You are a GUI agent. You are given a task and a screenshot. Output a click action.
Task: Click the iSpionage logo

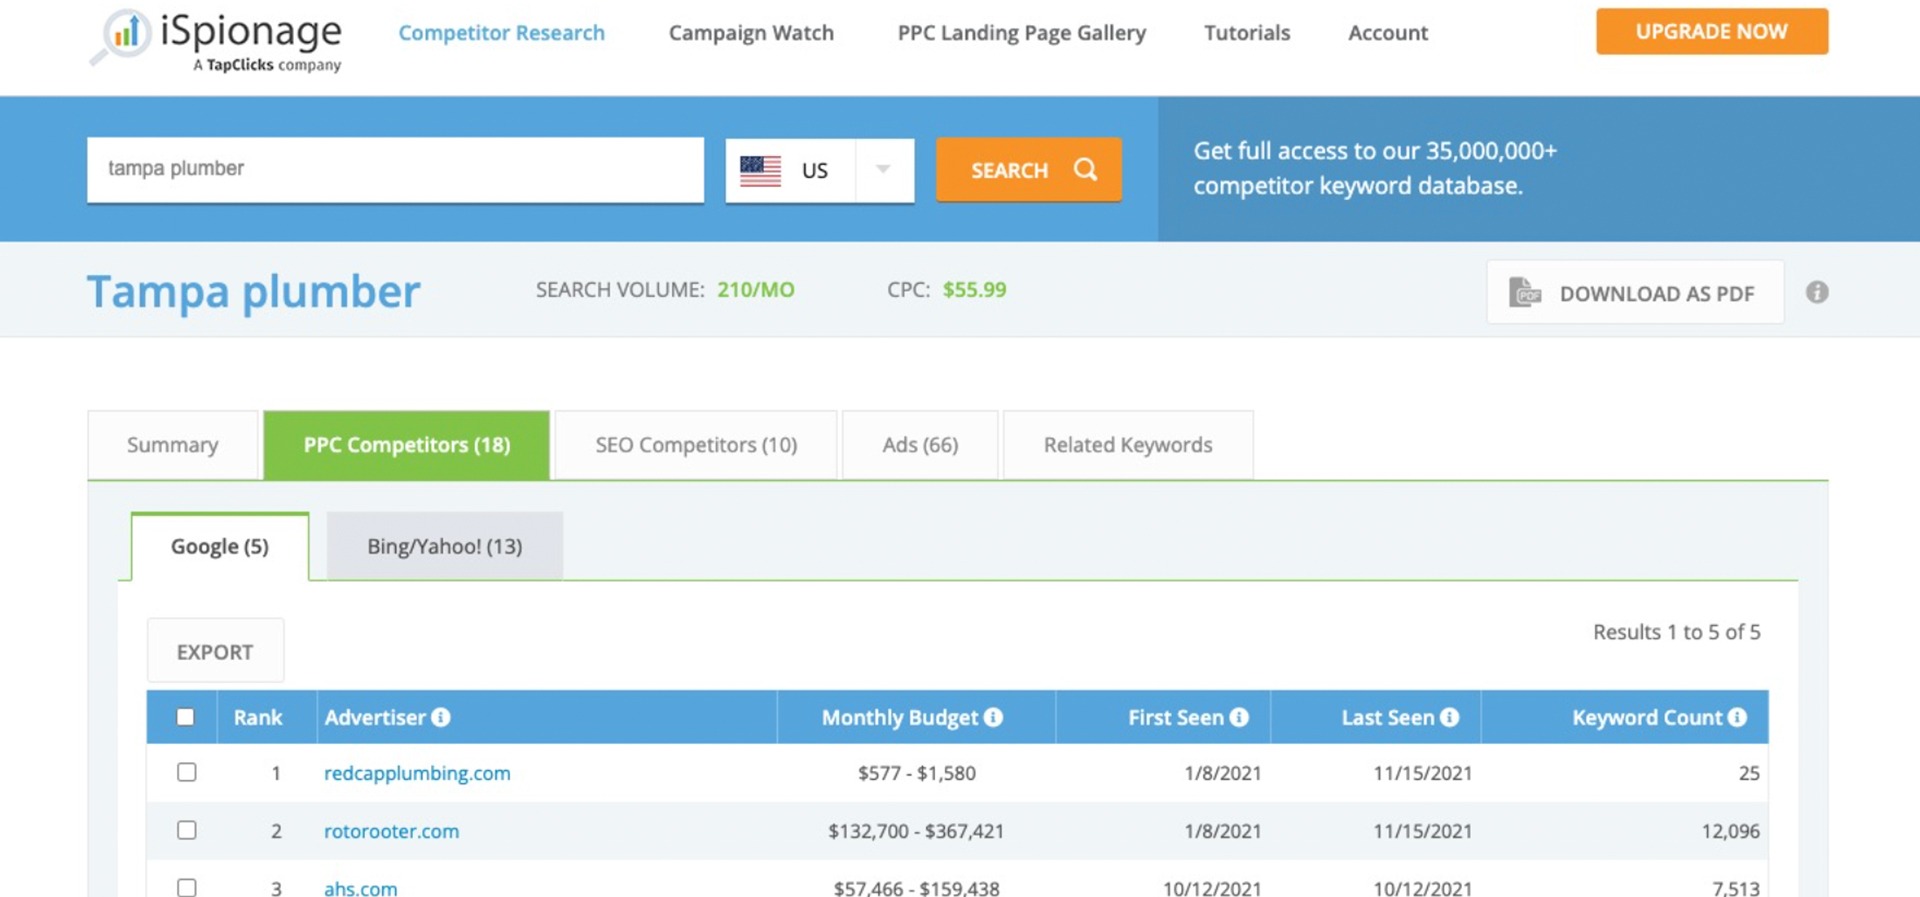(216, 39)
